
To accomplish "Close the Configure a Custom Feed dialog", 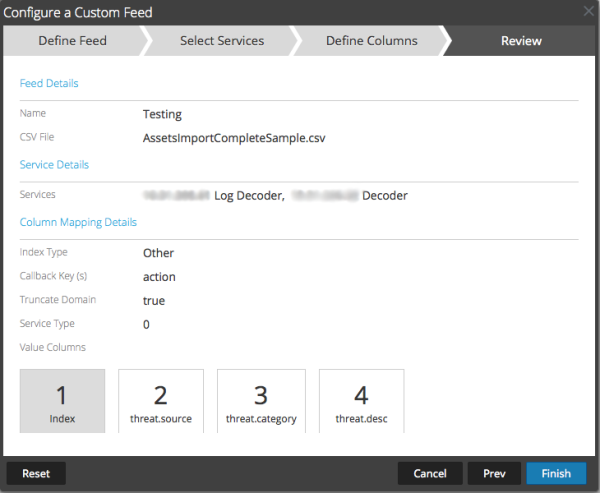I will [588, 12].
